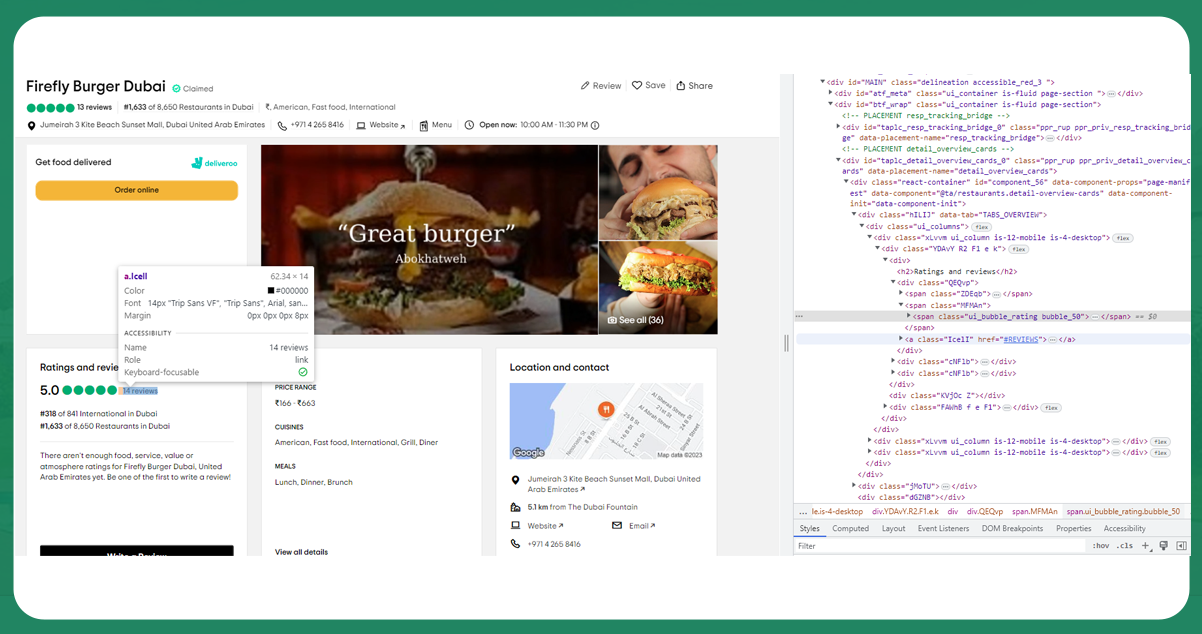Click the email envelope icon
Viewport: 1202px width, 634px height.
pyautogui.click(x=617, y=525)
